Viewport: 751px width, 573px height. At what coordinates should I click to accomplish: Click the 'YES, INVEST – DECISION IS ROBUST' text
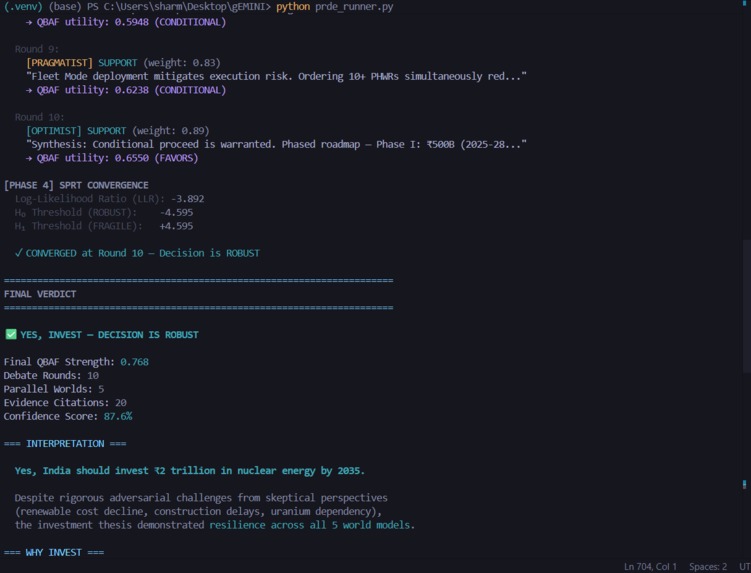109,335
